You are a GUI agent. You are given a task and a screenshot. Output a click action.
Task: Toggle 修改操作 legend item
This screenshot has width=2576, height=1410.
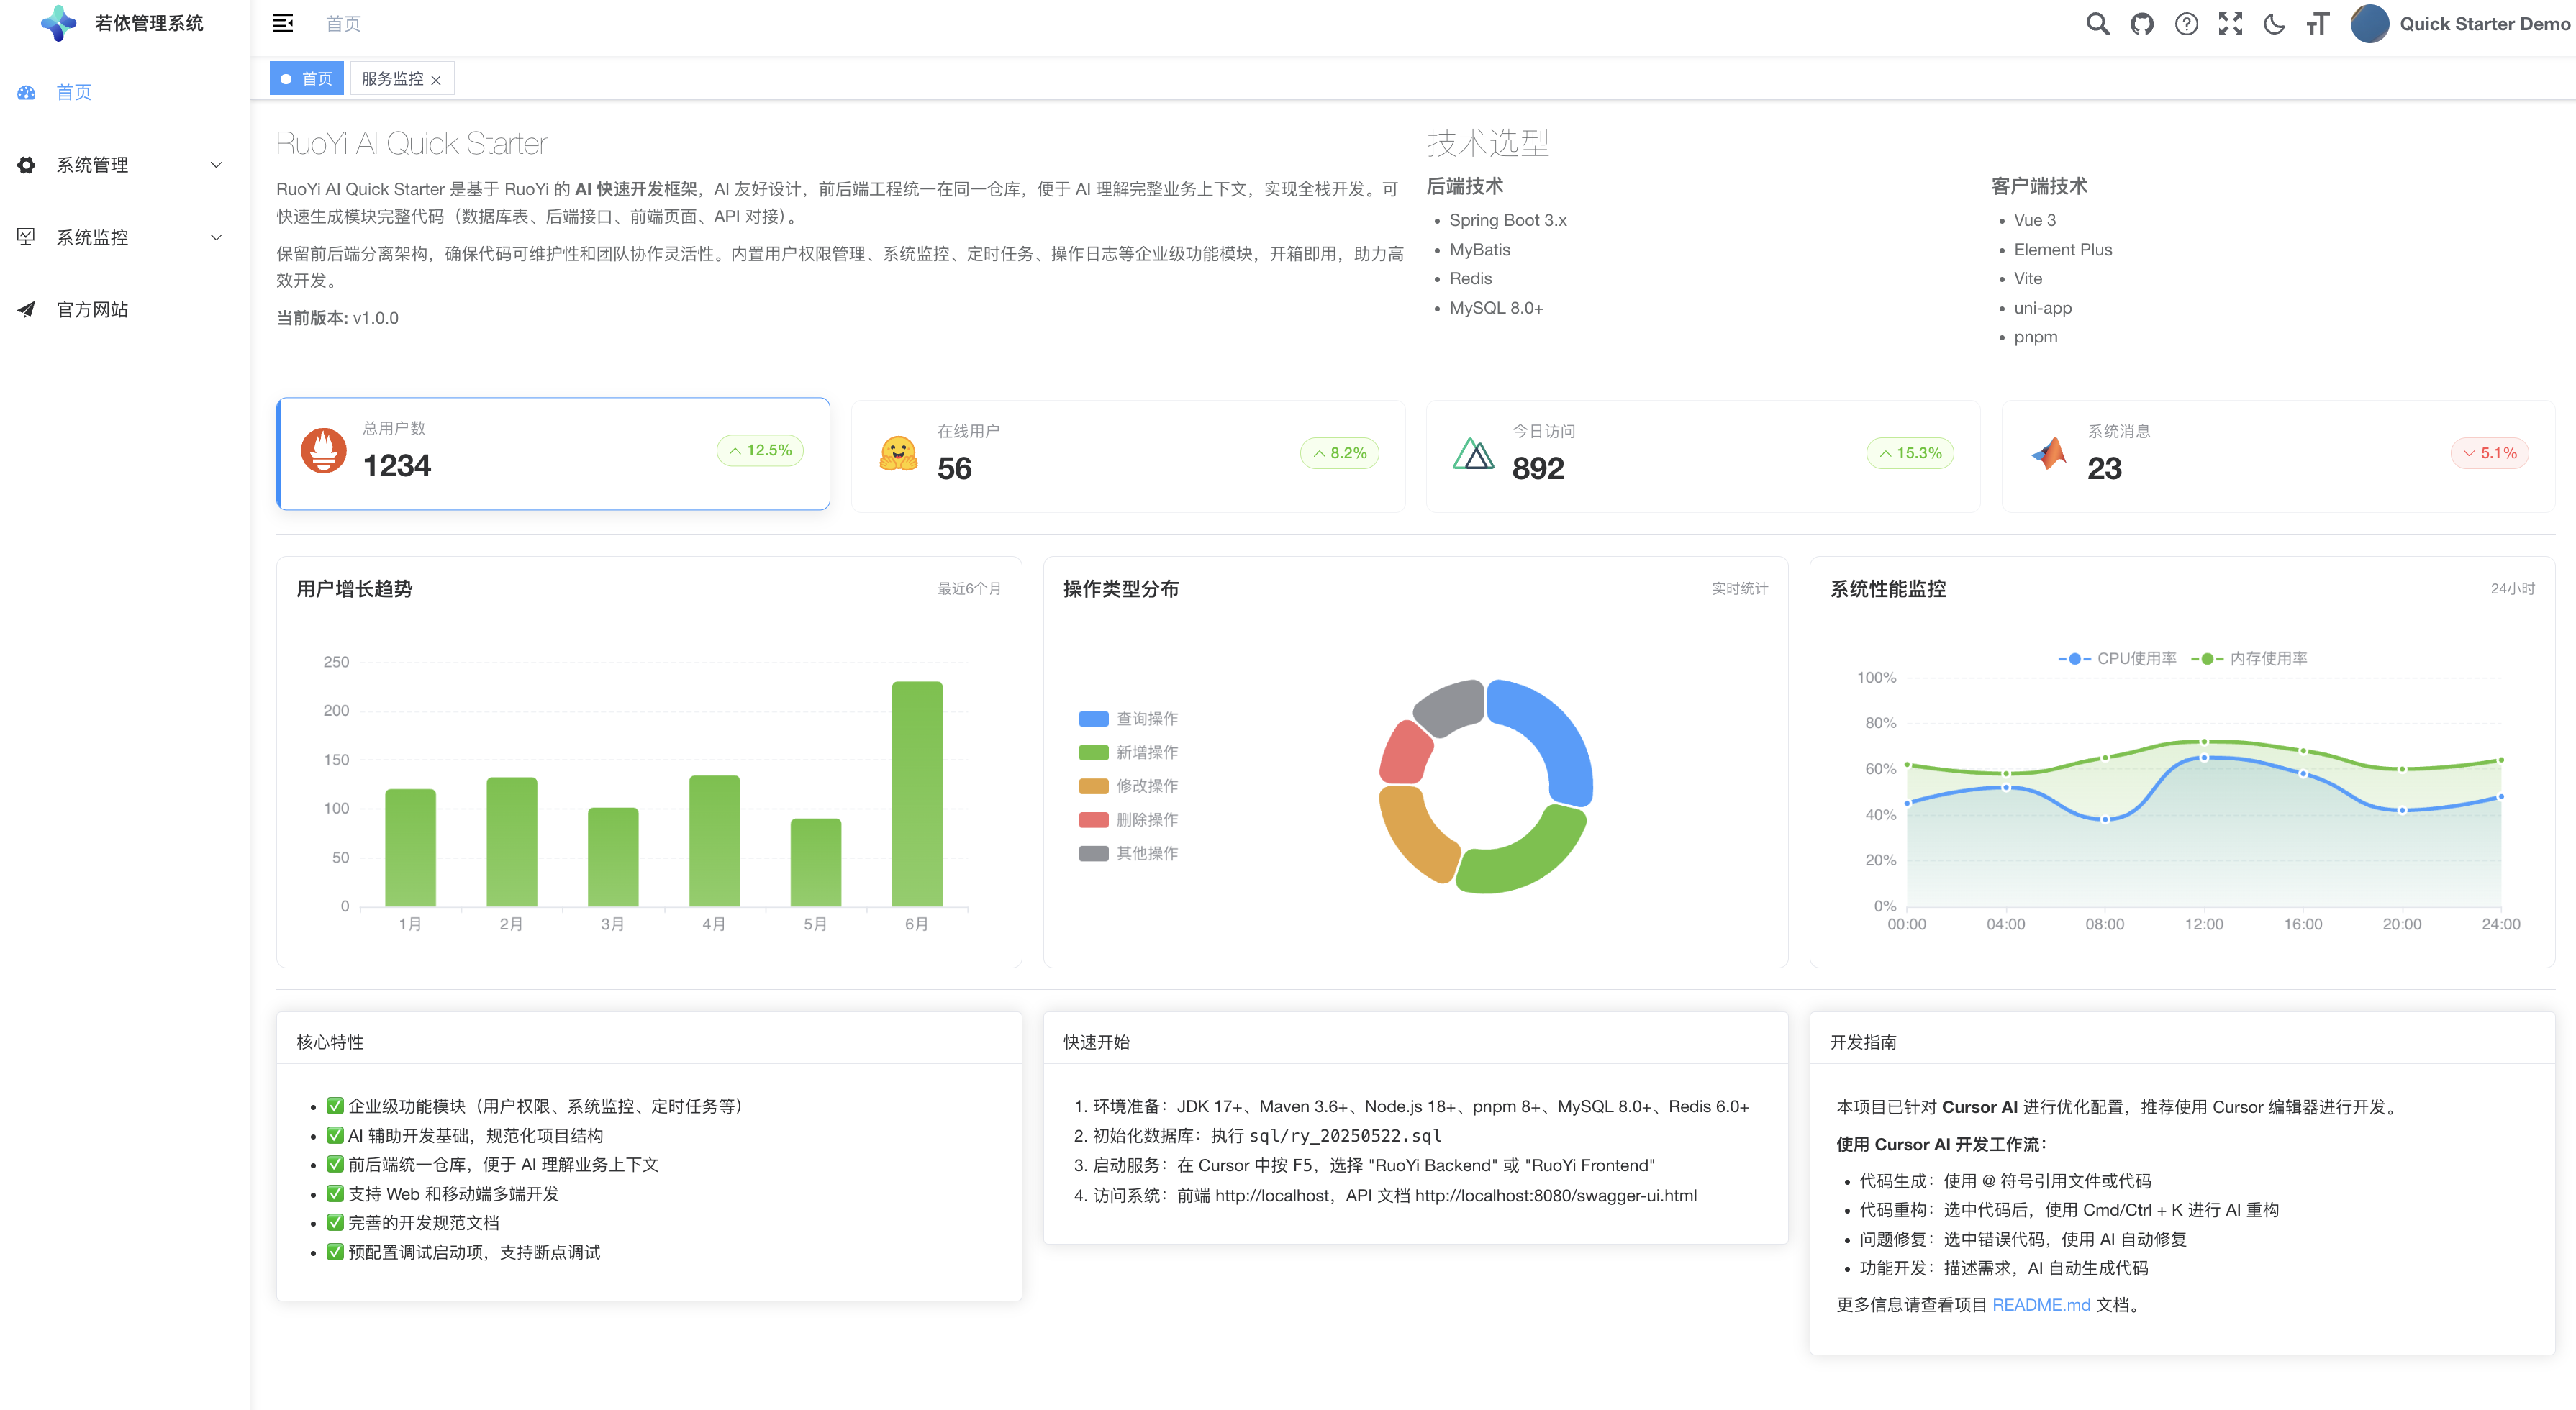pyautogui.click(x=1128, y=786)
